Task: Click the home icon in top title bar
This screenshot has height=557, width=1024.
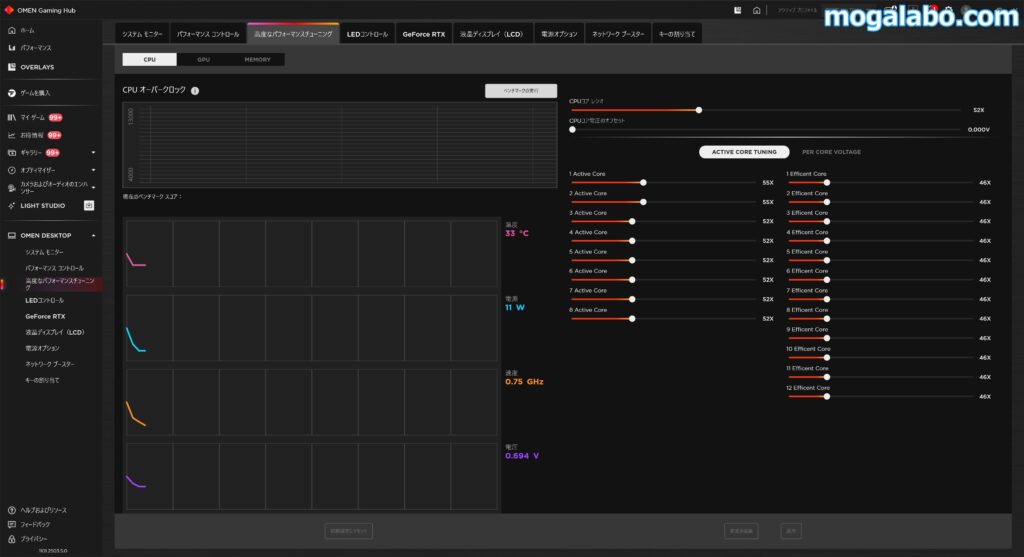Action: click(x=756, y=10)
